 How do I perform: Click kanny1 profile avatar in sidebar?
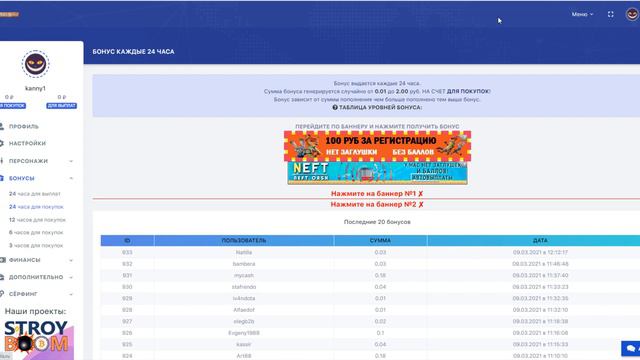[x=36, y=64]
